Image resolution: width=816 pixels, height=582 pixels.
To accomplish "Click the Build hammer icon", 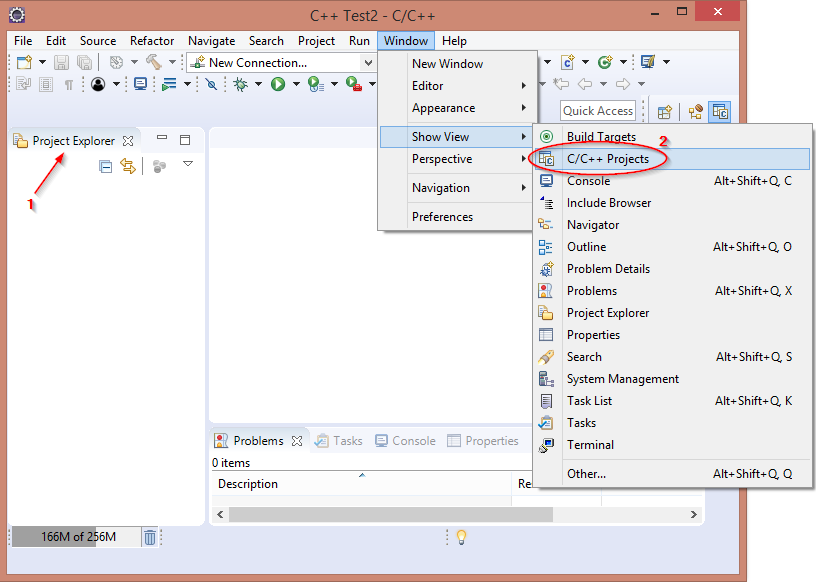I will 153,62.
